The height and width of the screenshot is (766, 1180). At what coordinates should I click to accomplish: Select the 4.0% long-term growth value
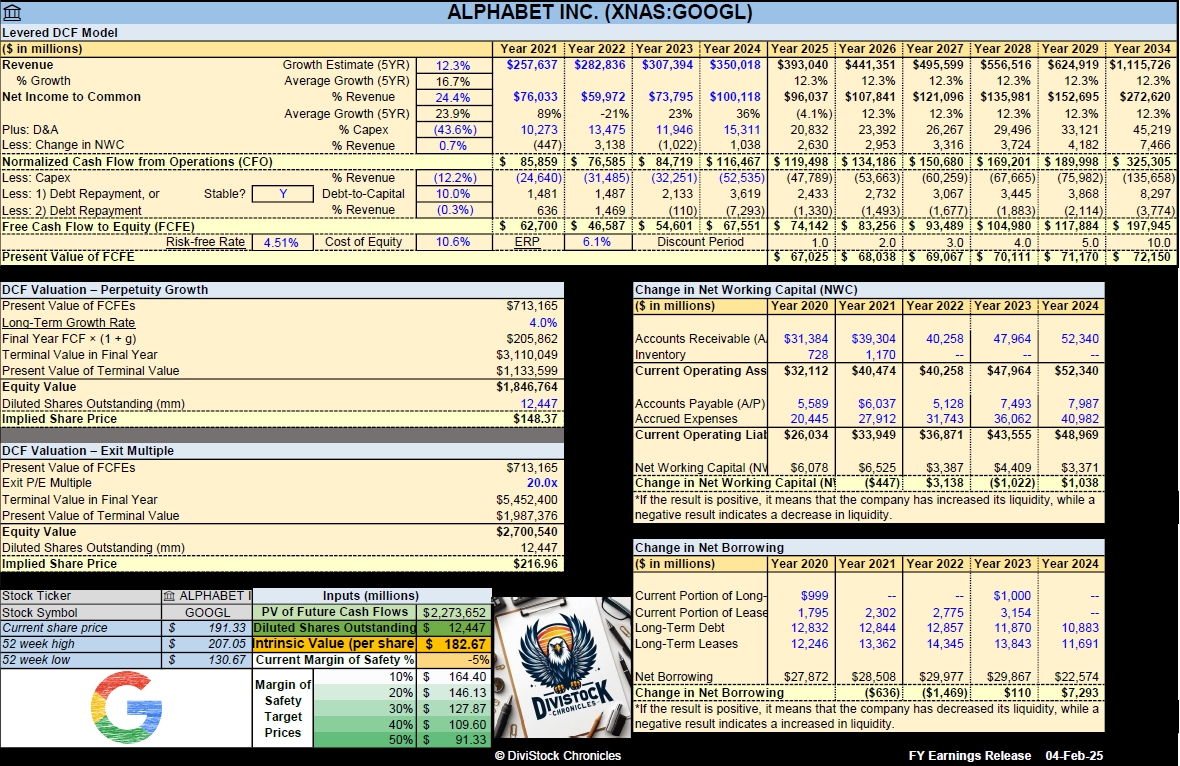point(543,322)
